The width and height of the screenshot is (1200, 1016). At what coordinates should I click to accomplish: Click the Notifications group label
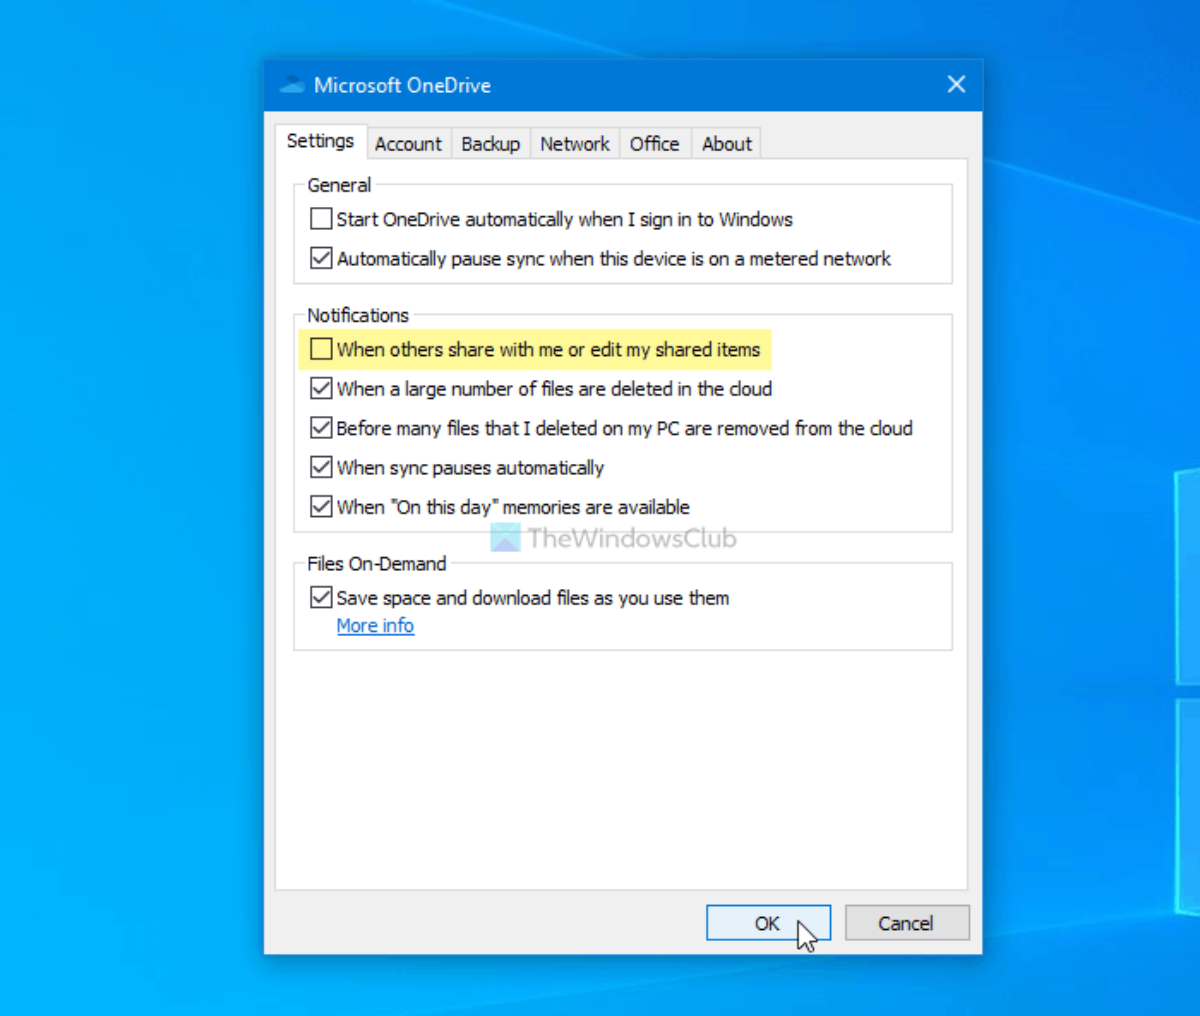click(x=358, y=315)
